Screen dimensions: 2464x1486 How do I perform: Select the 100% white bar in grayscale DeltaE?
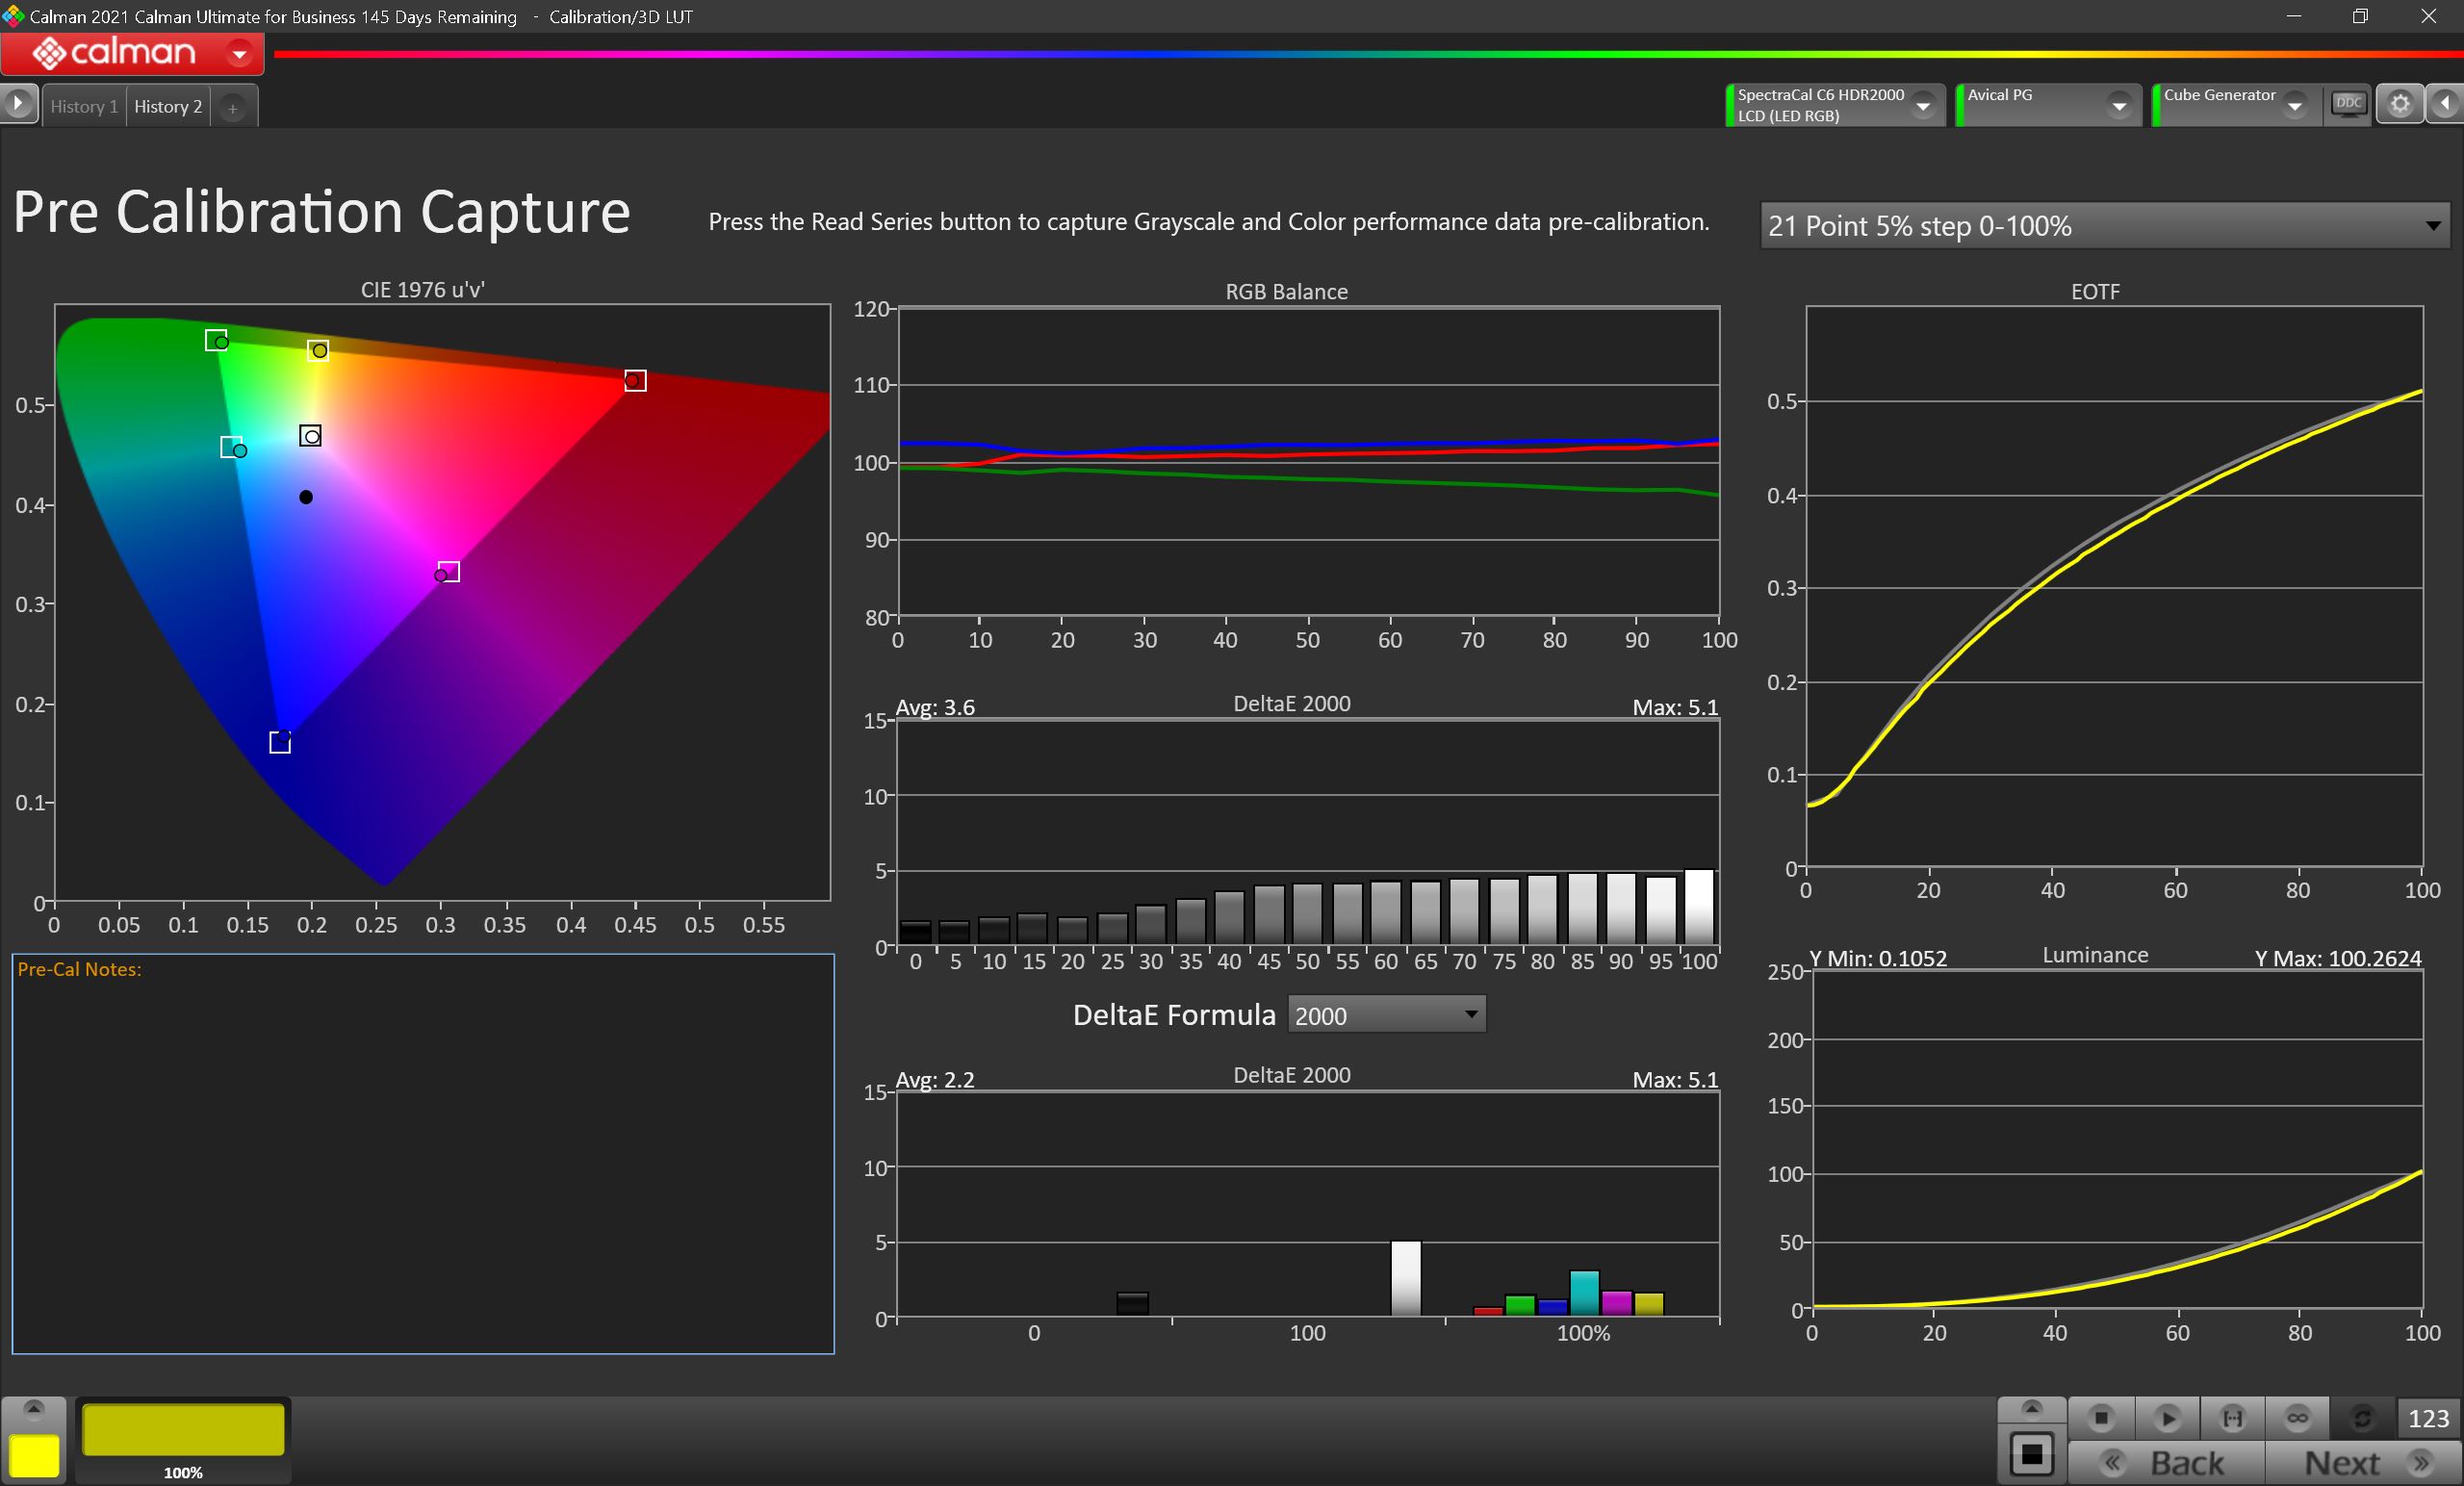[1699, 907]
